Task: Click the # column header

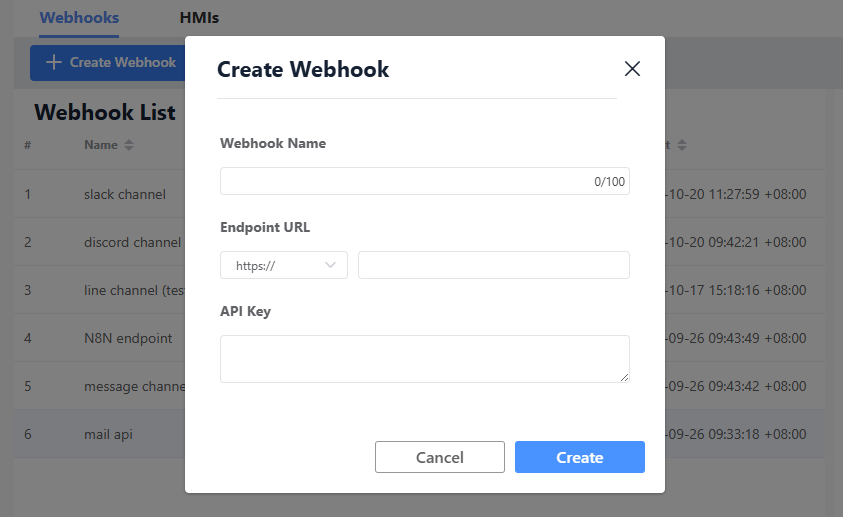Action: (28, 146)
